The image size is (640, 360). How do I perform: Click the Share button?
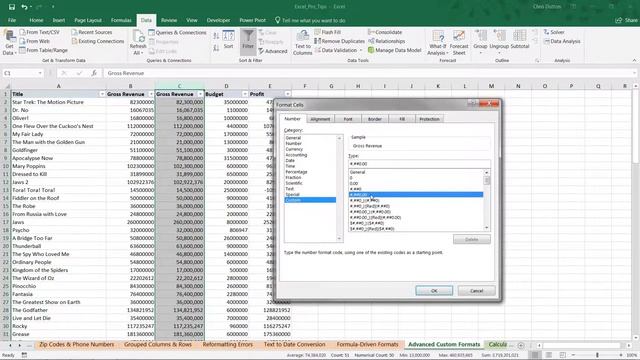(x=627, y=20)
